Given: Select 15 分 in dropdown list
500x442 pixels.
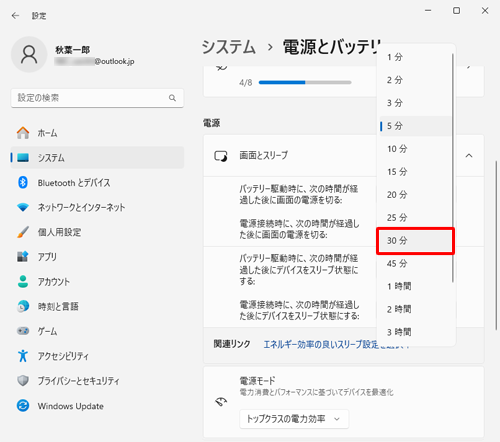Looking at the screenshot, I should (x=415, y=172).
